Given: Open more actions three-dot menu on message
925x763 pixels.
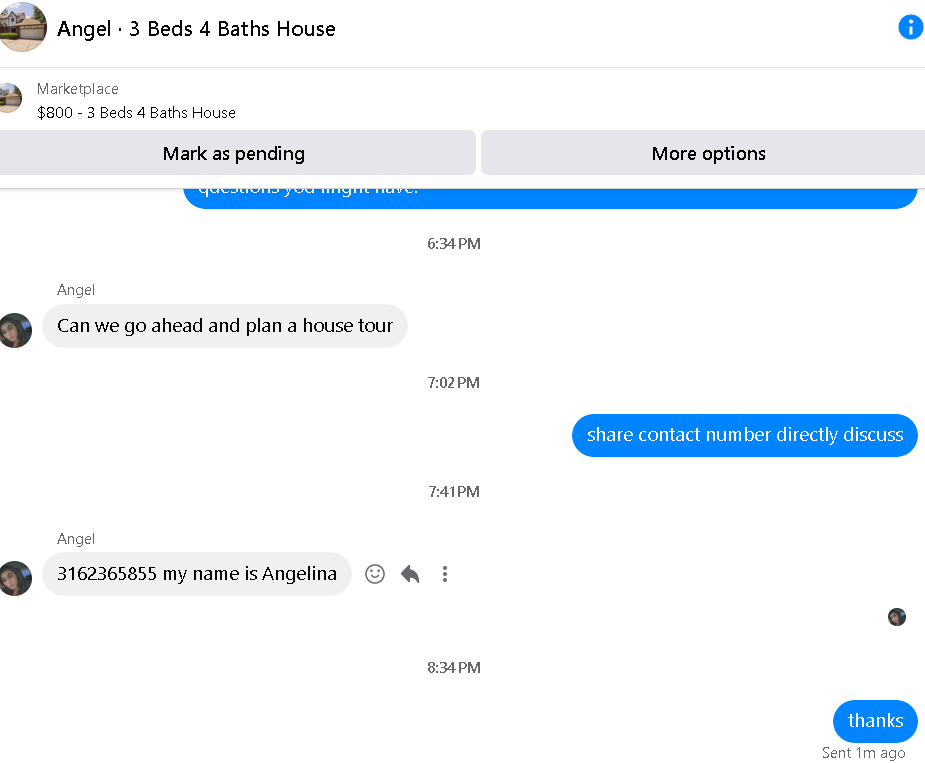Looking at the screenshot, I should [445, 574].
